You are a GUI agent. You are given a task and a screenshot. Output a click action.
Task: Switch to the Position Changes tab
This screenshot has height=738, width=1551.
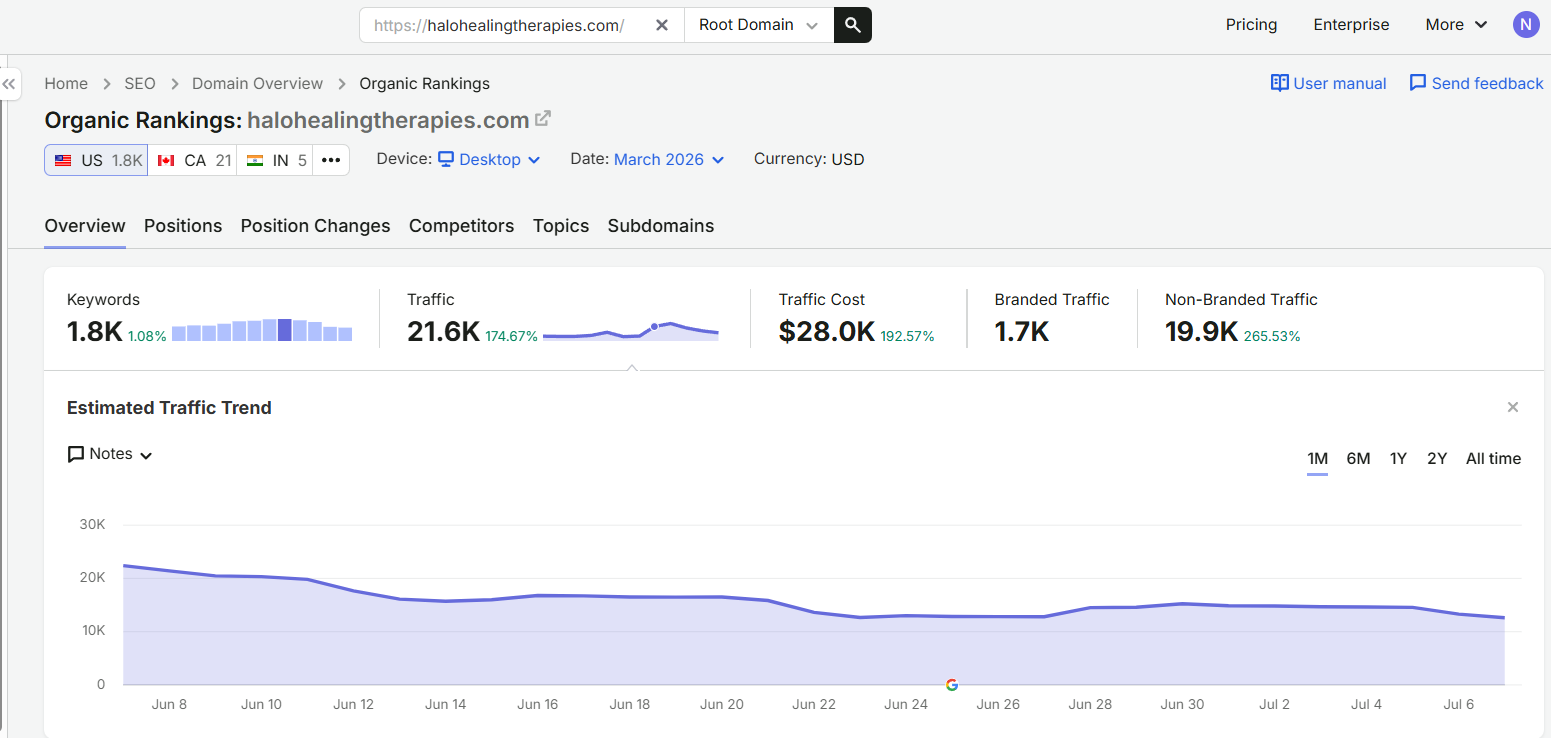(315, 226)
